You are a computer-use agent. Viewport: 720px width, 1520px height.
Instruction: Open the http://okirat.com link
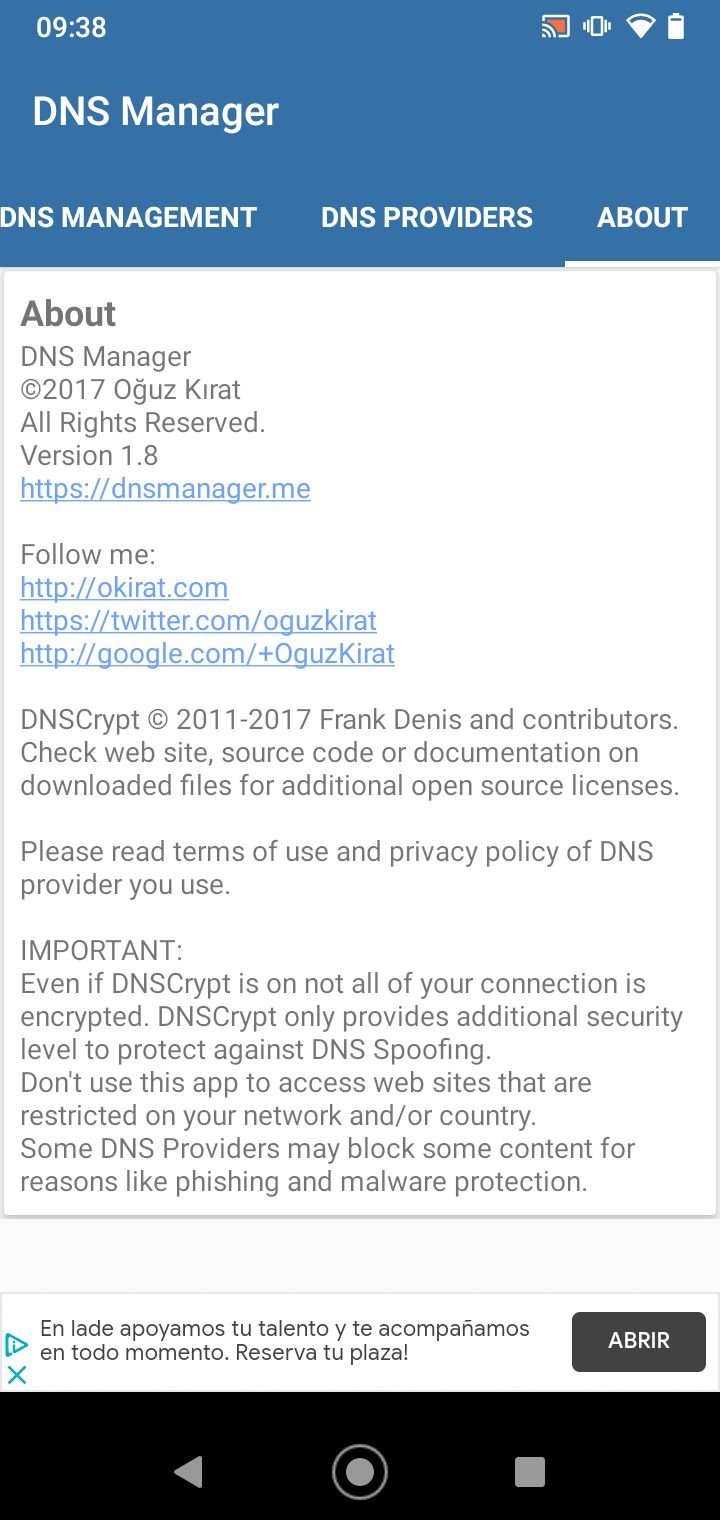(x=124, y=587)
